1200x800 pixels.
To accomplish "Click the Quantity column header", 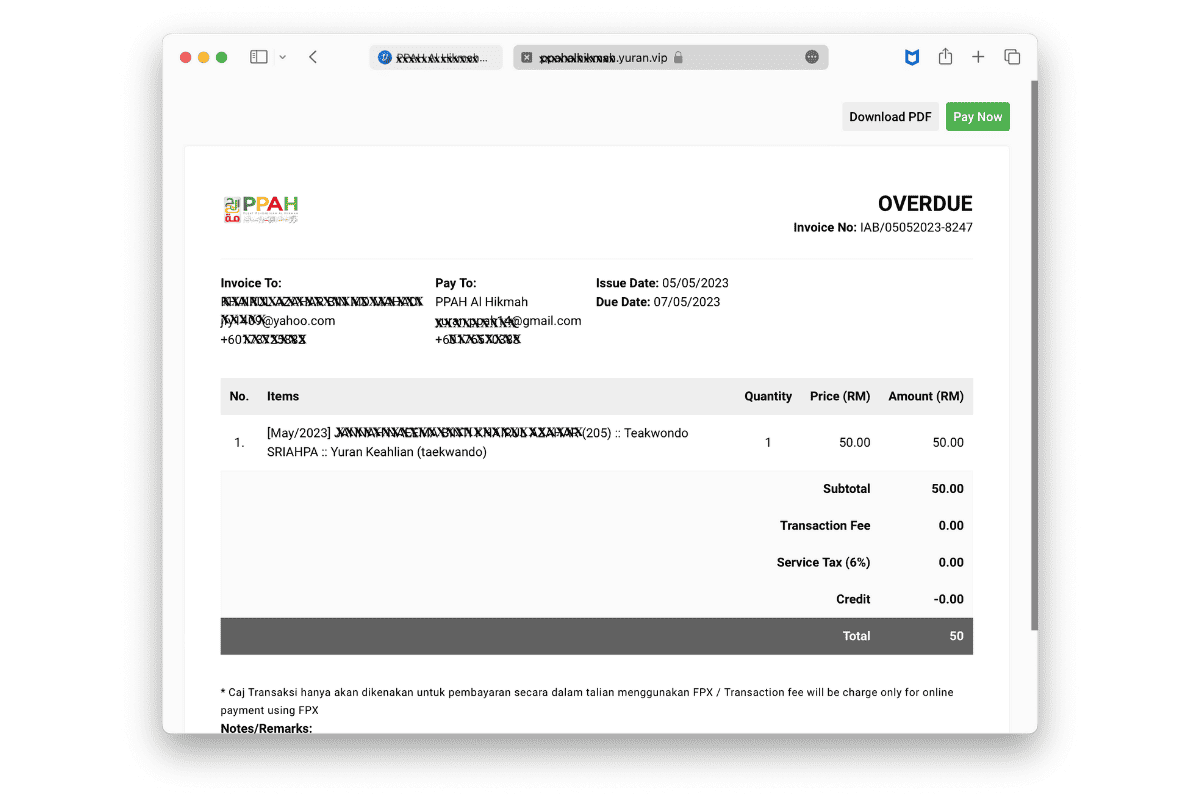I will click(x=768, y=396).
